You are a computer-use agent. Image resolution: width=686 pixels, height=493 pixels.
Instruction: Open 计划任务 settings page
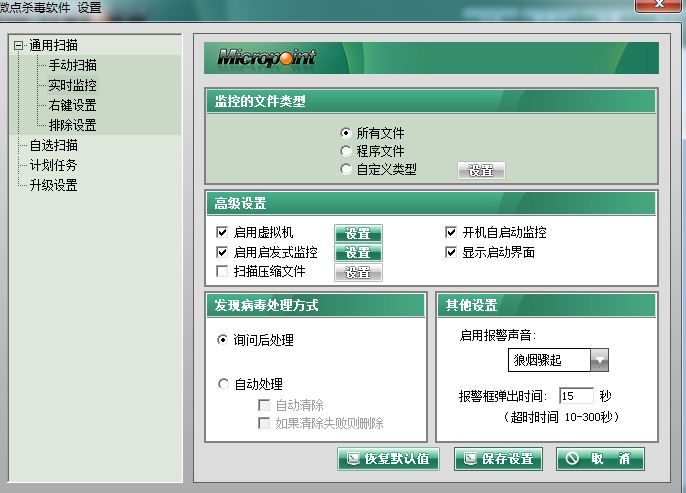[x=53, y=165]
